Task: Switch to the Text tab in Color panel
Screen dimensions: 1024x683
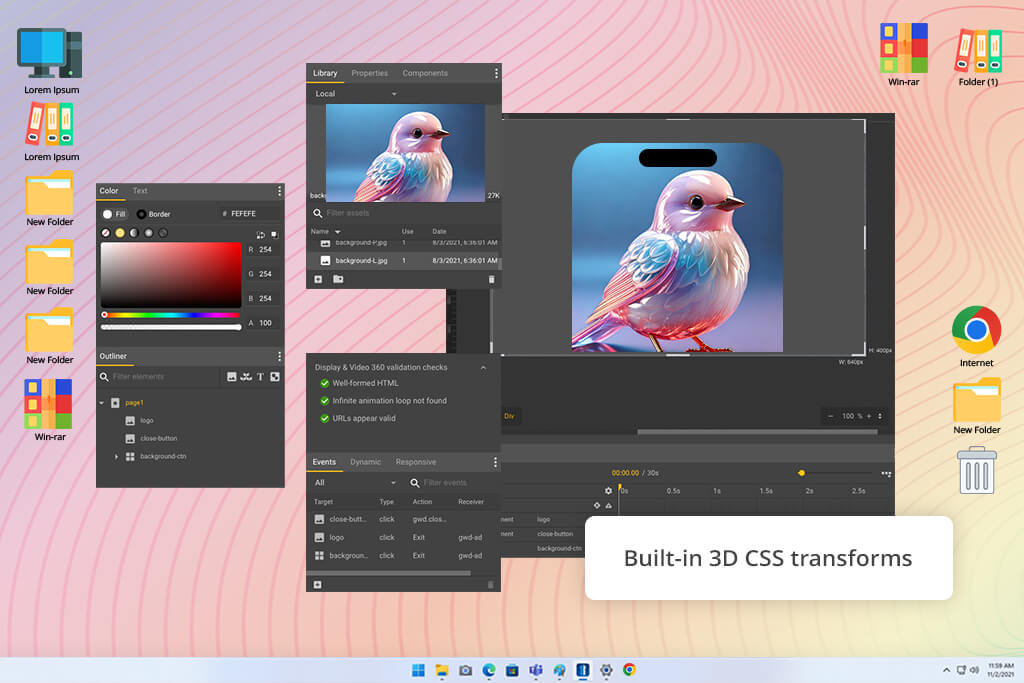Action: pyautogui.click(x=140, y=191)
